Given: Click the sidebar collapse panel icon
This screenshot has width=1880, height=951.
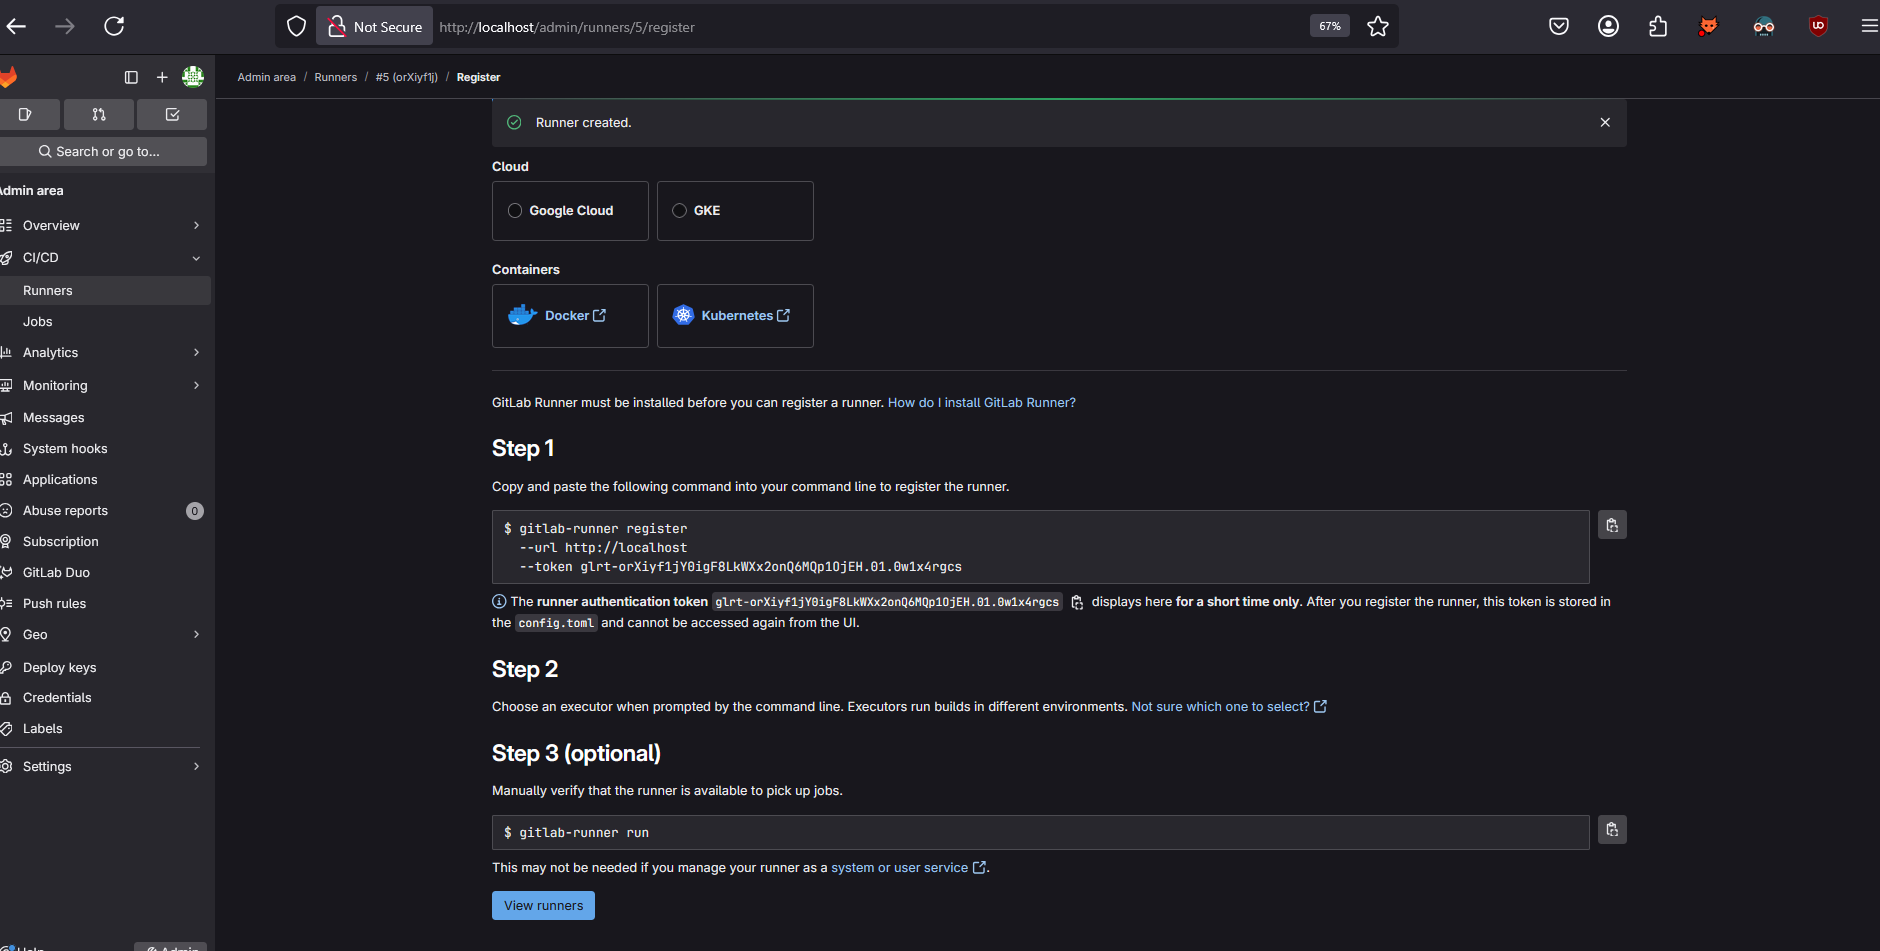Looking at the screenshot, I should click(131, 77).
